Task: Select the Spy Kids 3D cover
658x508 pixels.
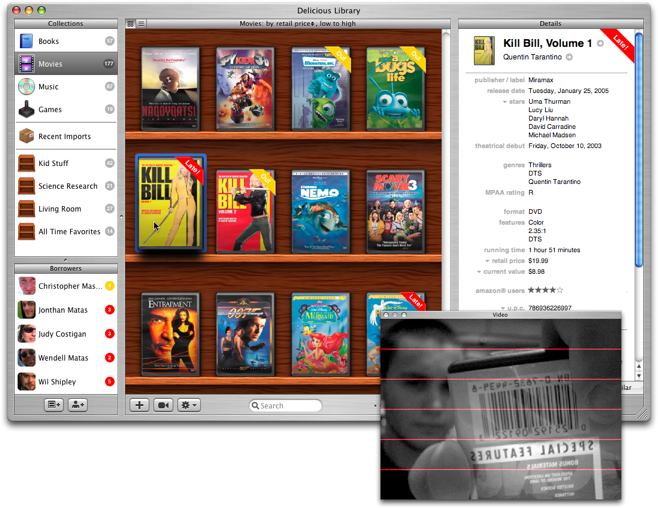Action: (x=245, y=89)
